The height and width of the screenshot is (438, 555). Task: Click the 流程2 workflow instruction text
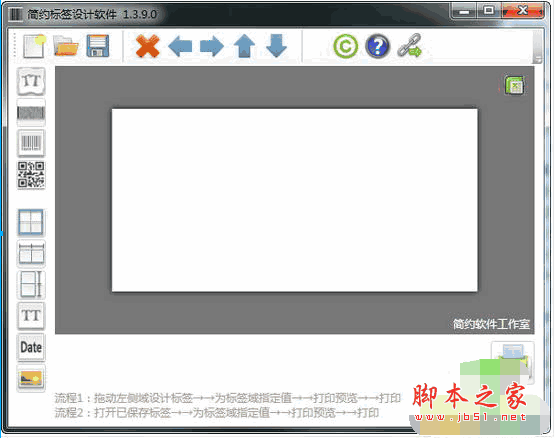217,413
